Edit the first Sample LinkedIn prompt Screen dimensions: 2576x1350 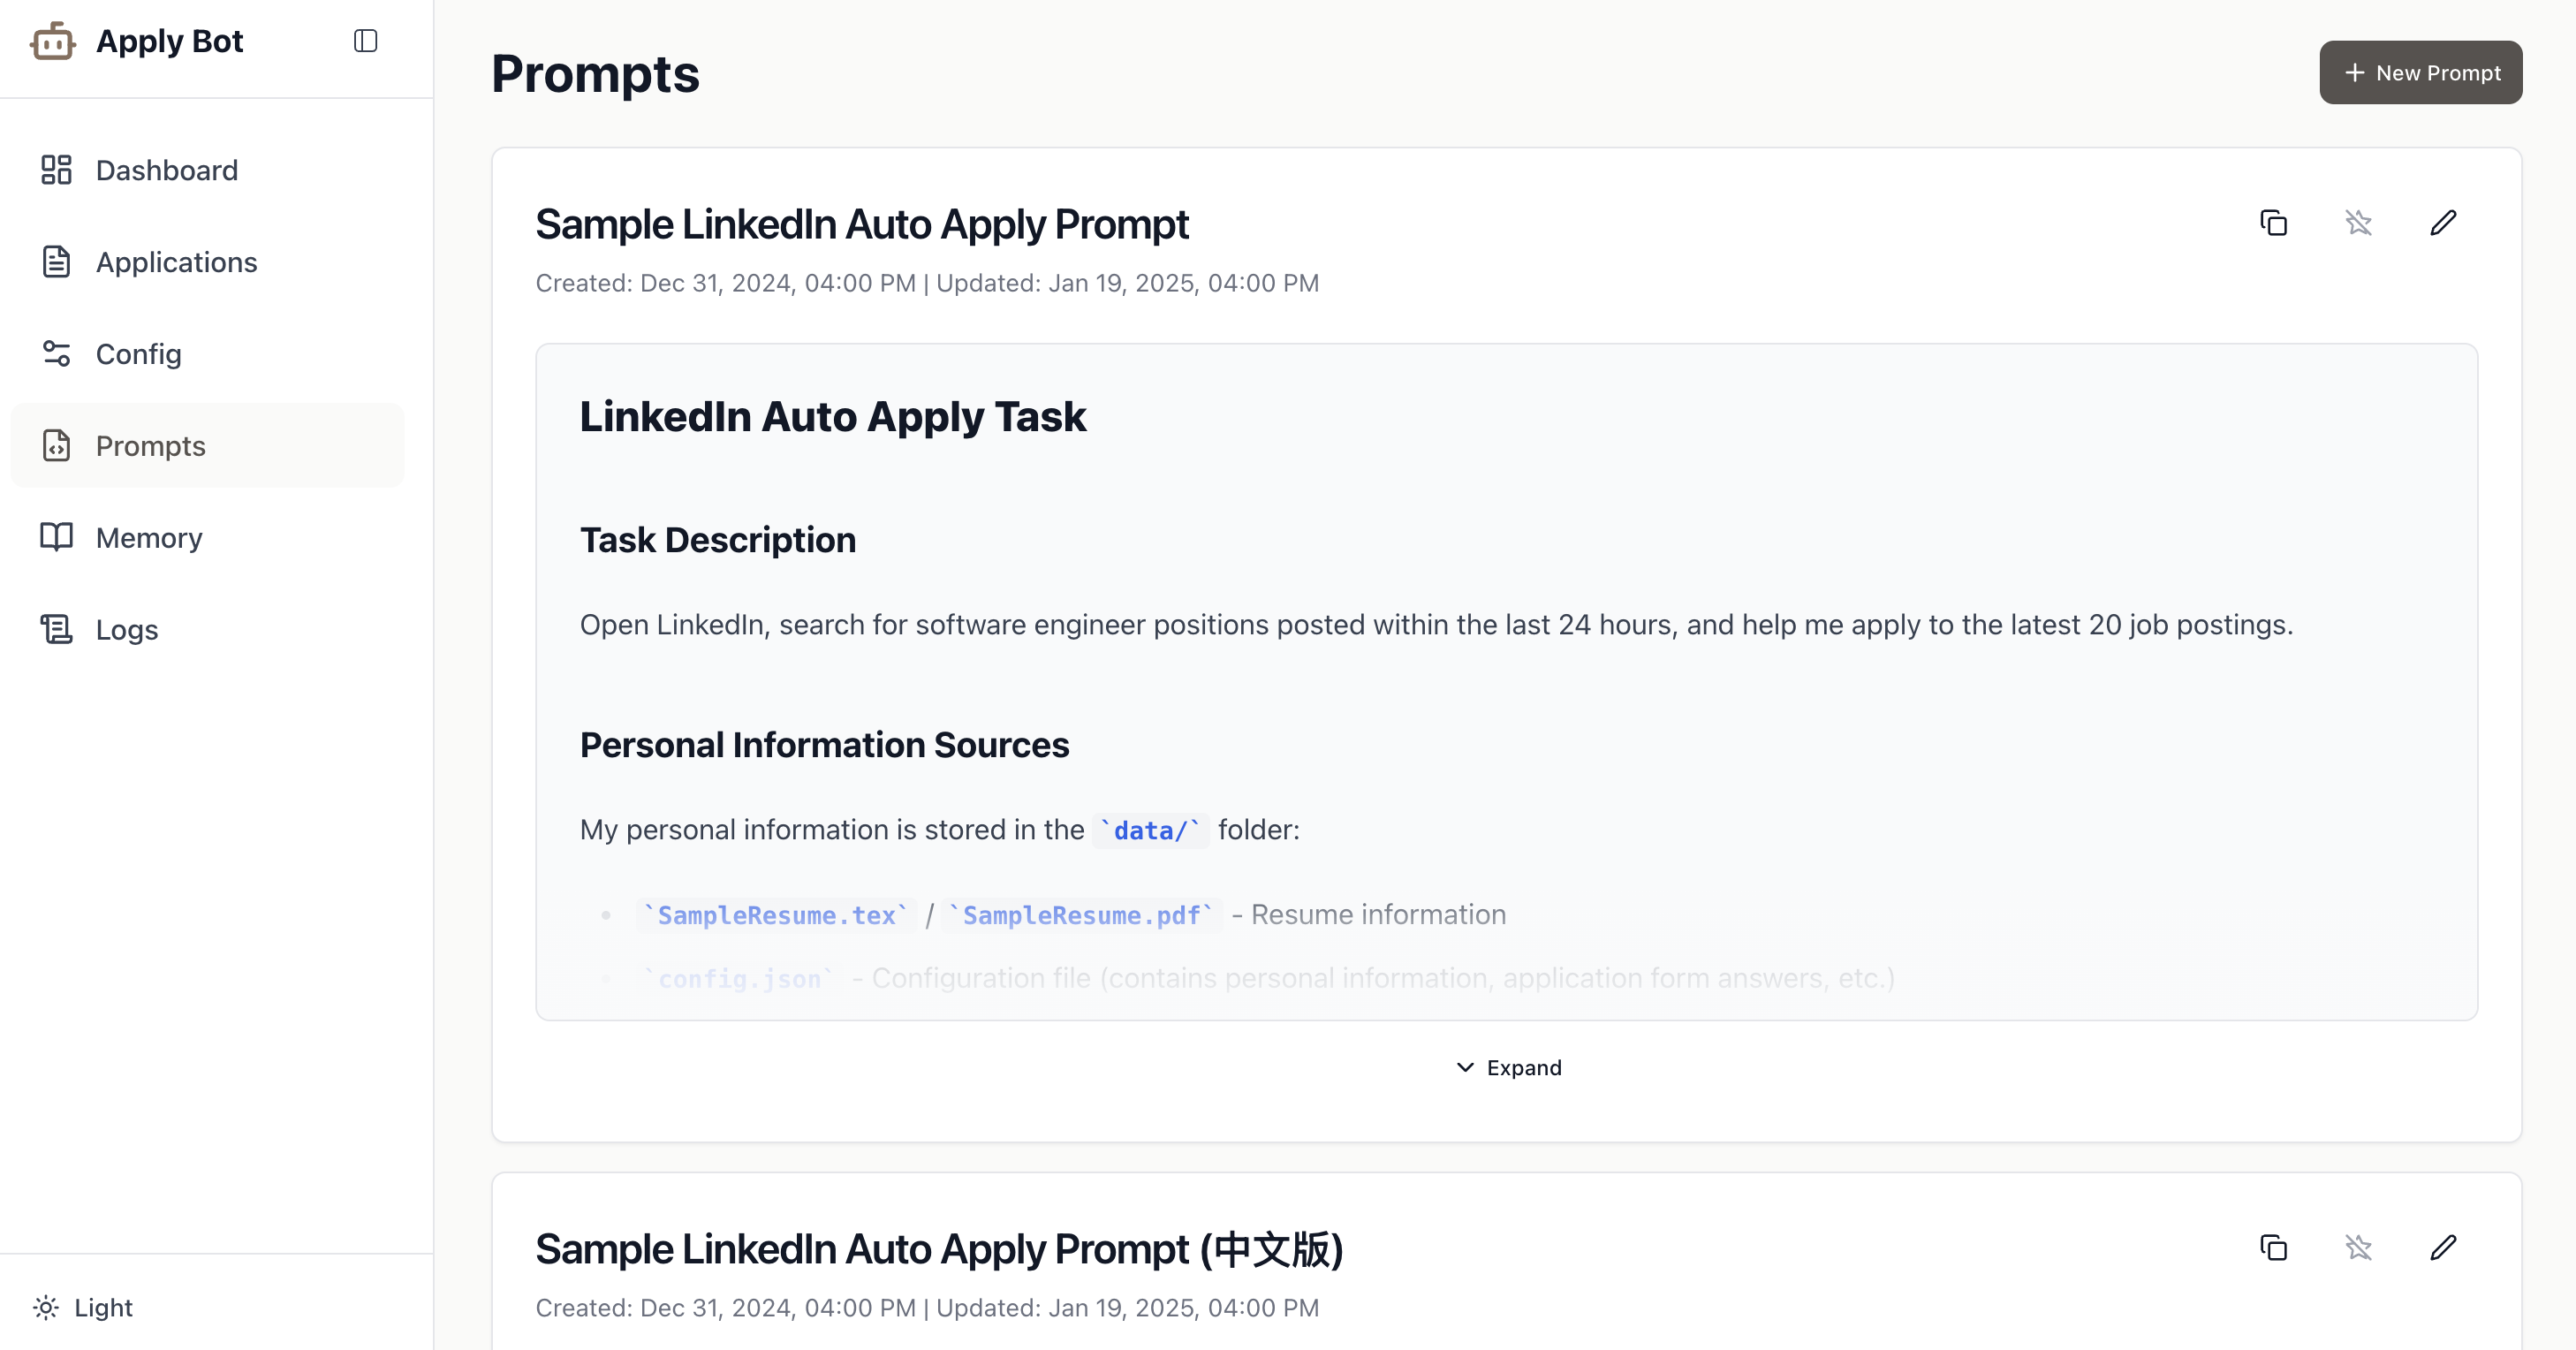2443,222
